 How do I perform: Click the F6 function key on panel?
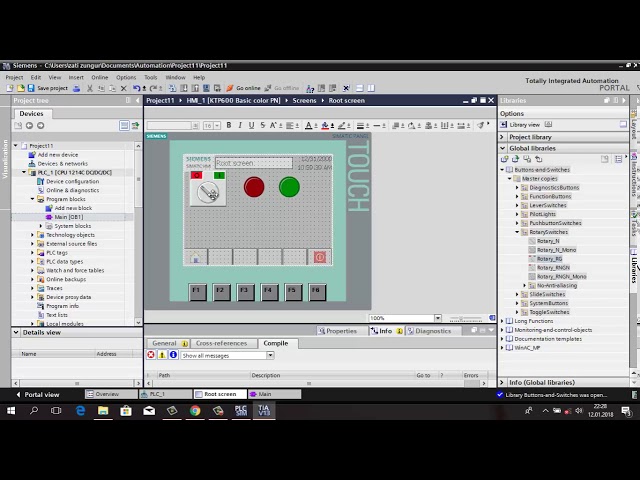[x=317, y=291]
